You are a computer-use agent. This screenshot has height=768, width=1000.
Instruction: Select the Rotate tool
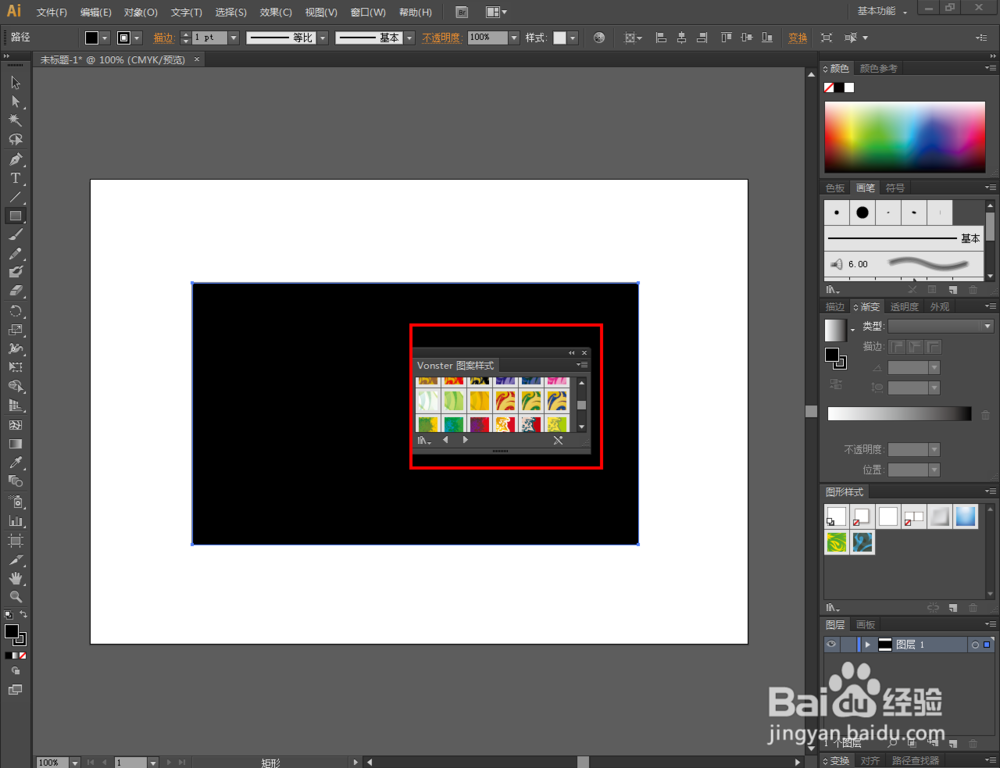(x=15, y=311)
